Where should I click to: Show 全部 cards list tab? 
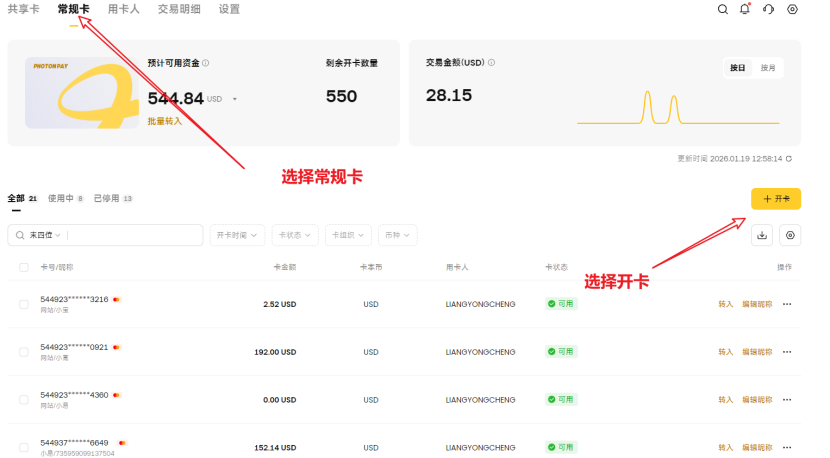(22, 199)
